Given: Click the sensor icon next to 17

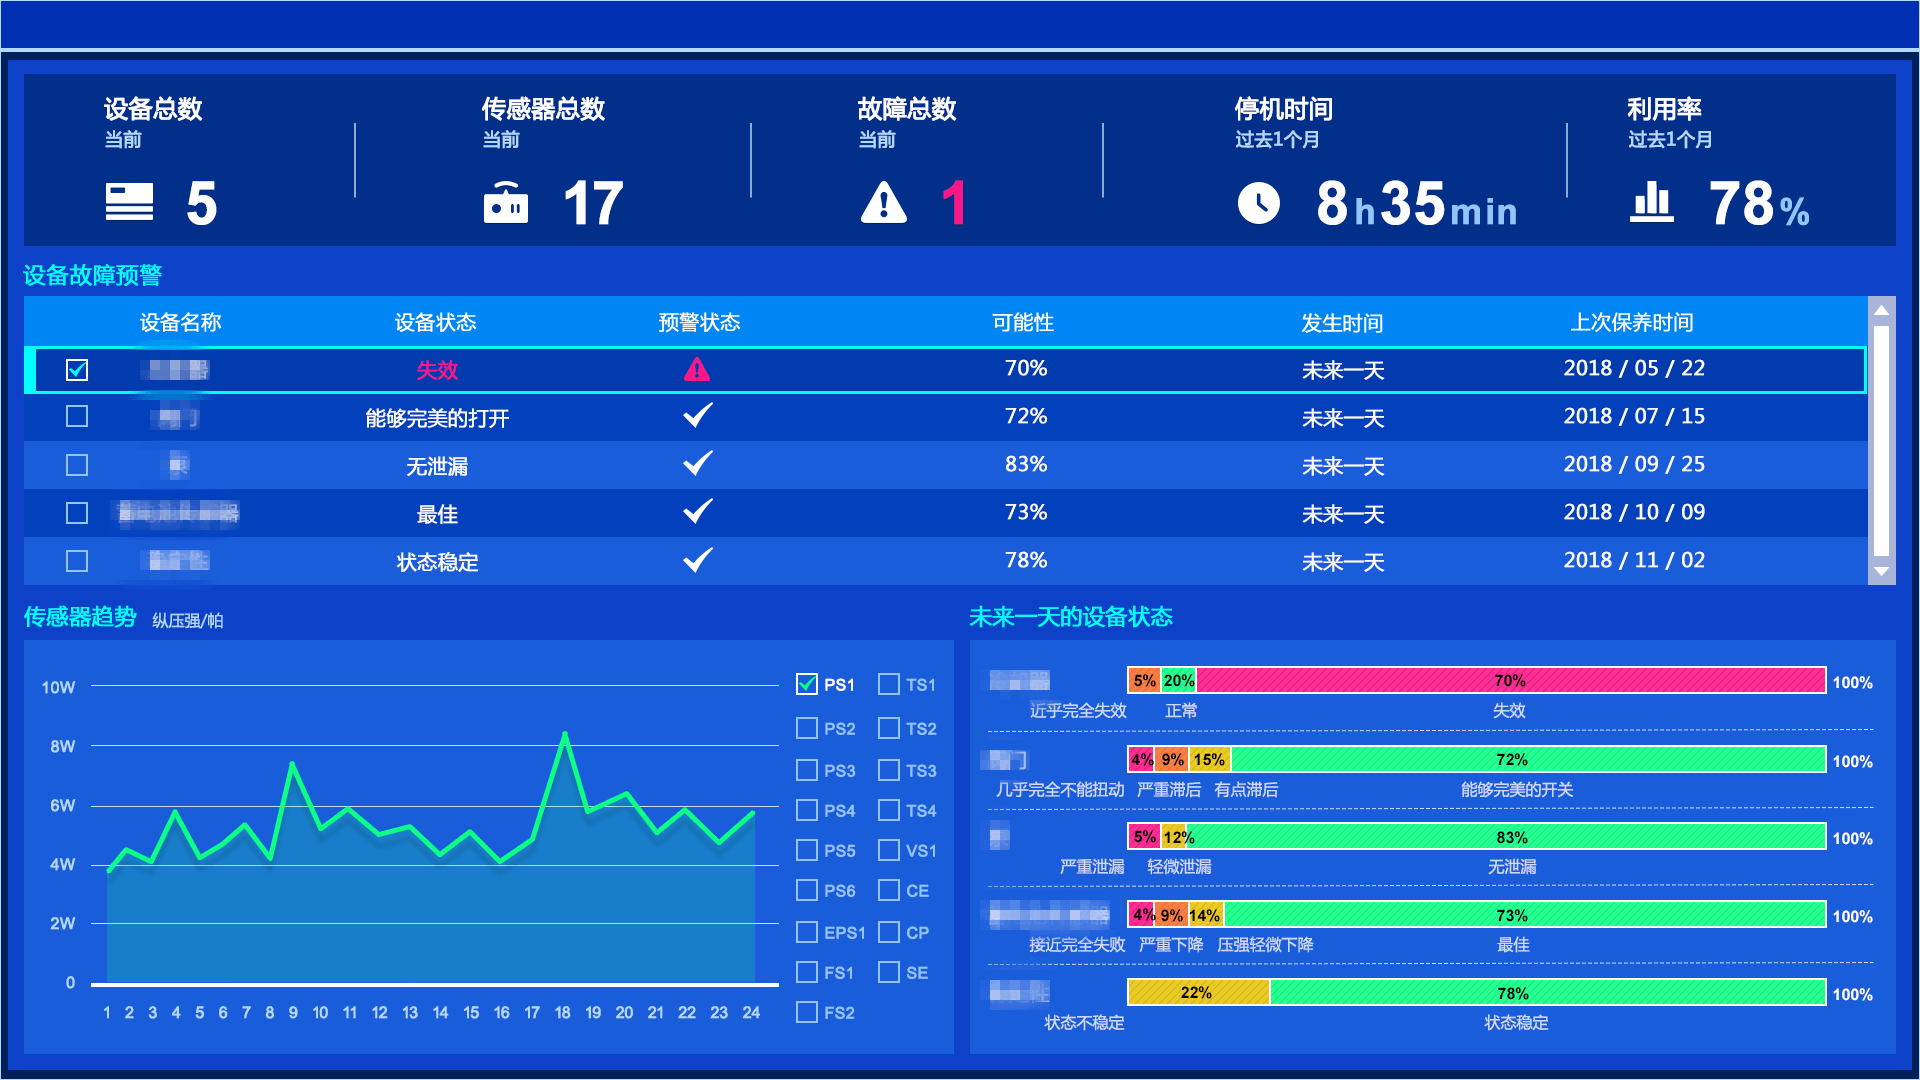Looking at the screenshot, I should pos(507,203).
